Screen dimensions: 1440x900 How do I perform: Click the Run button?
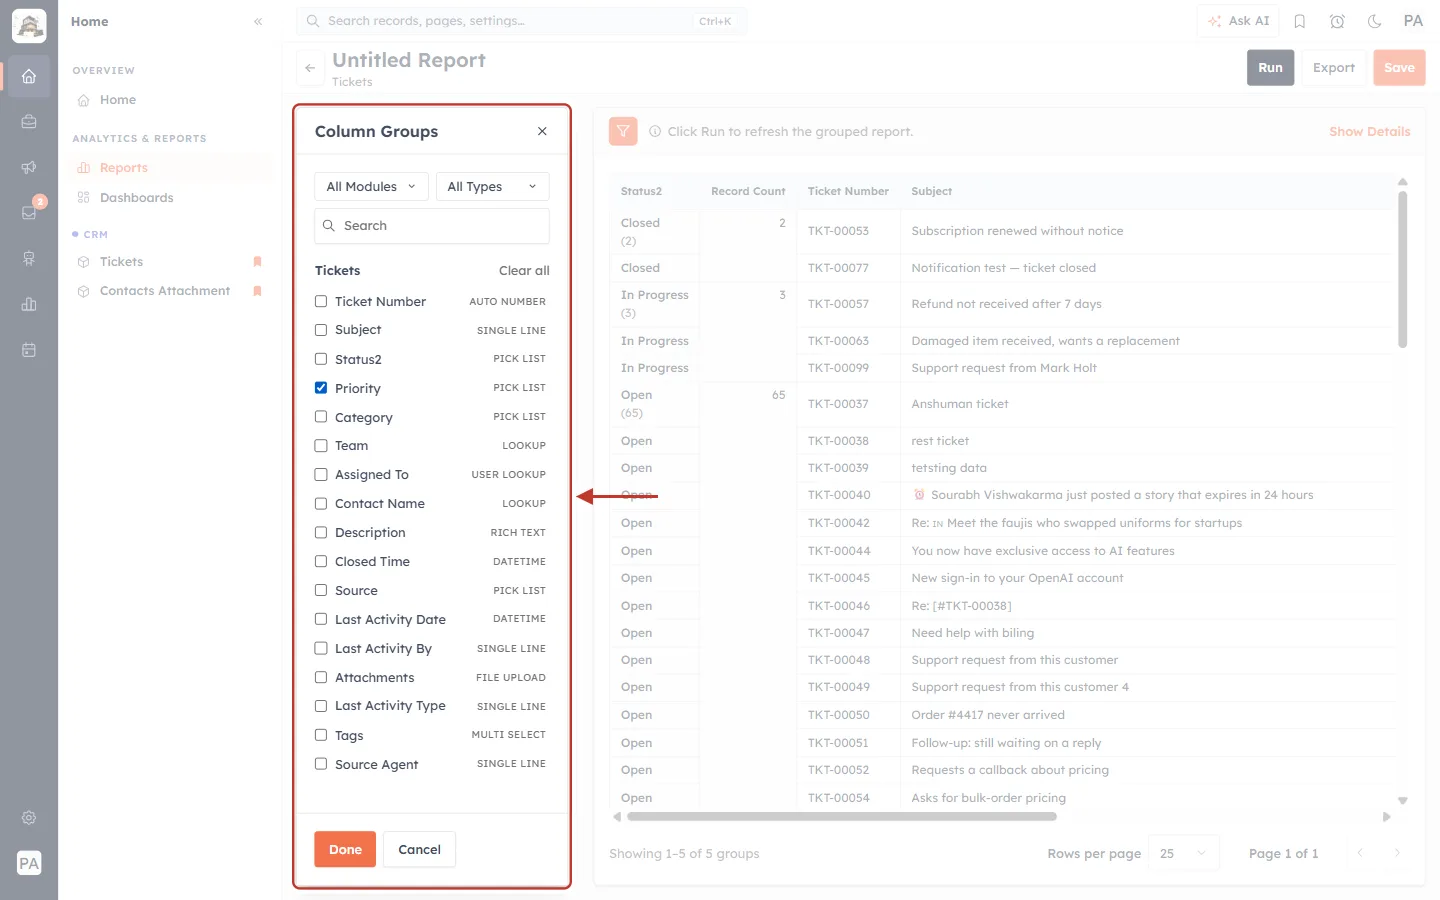coord(1270,68)
